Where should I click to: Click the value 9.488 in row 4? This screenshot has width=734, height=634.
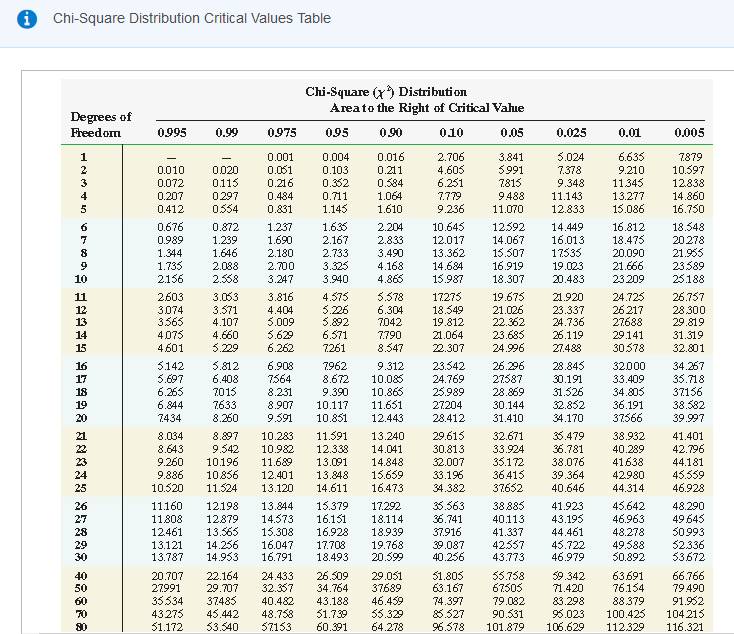click(511, 196)
